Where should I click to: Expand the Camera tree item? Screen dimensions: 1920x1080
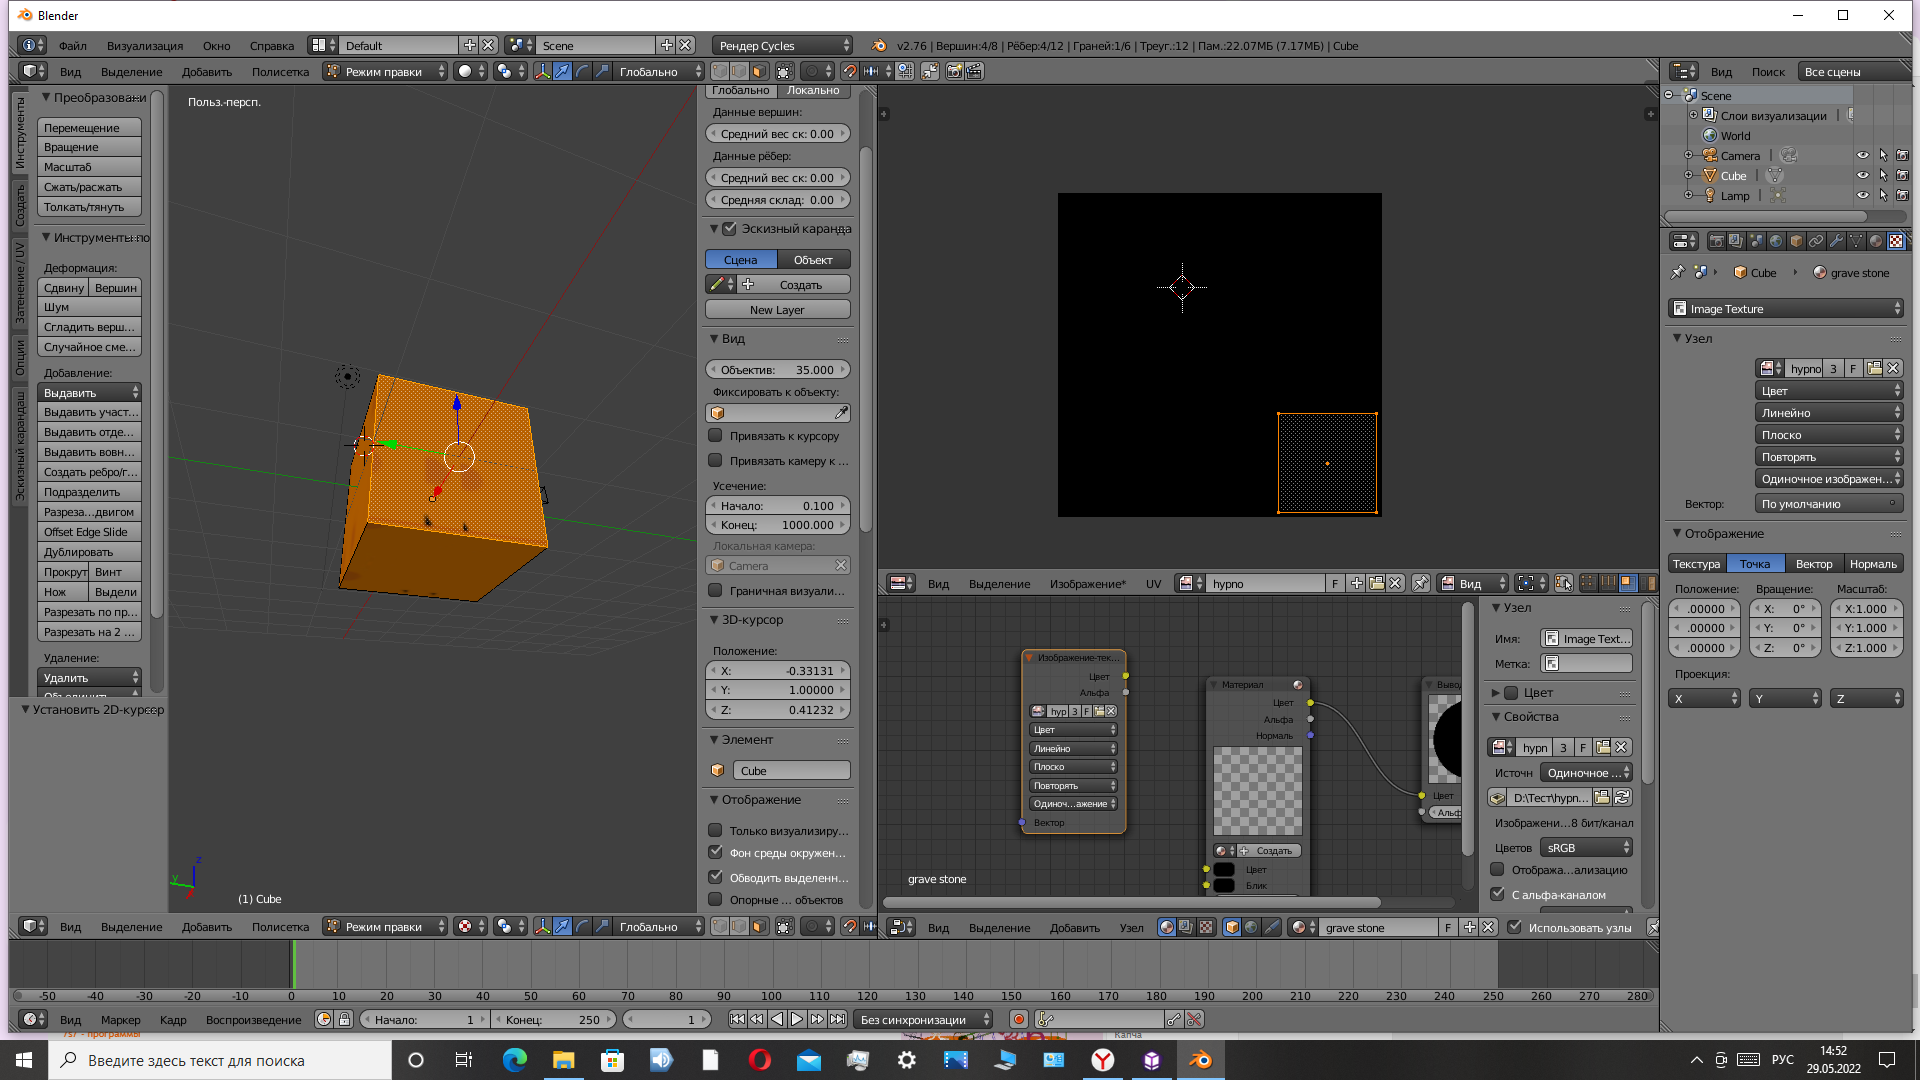[1688, 155]
